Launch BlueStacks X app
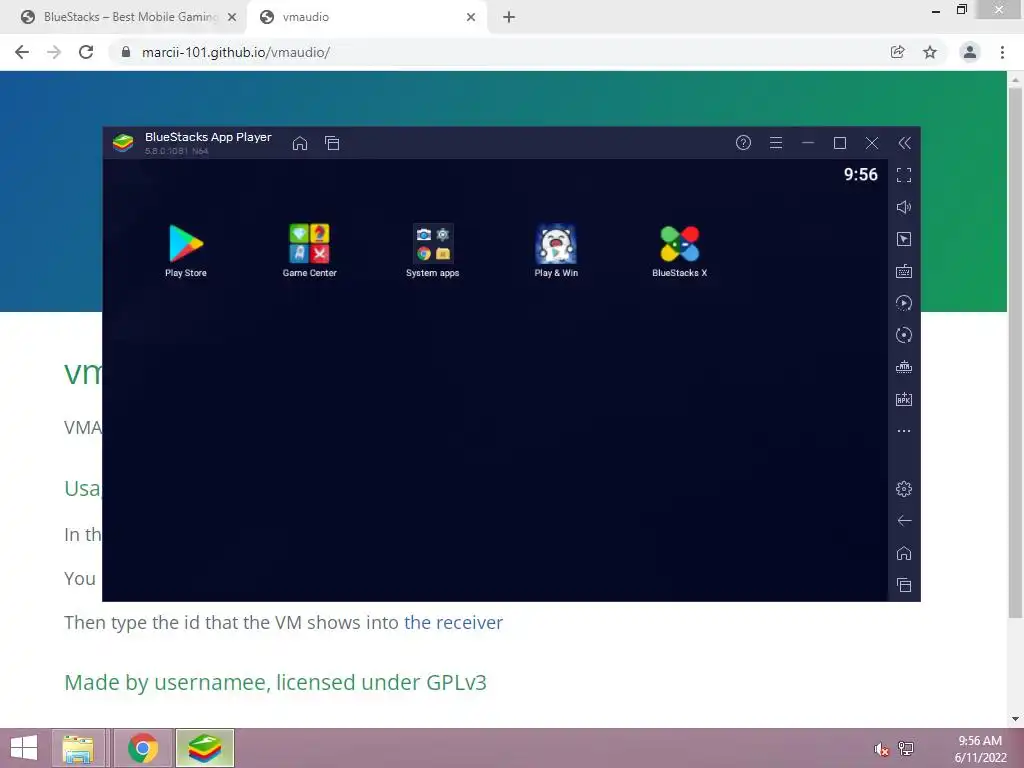Viewport: 1024px width, 768px height. click(x=679, y=250)
